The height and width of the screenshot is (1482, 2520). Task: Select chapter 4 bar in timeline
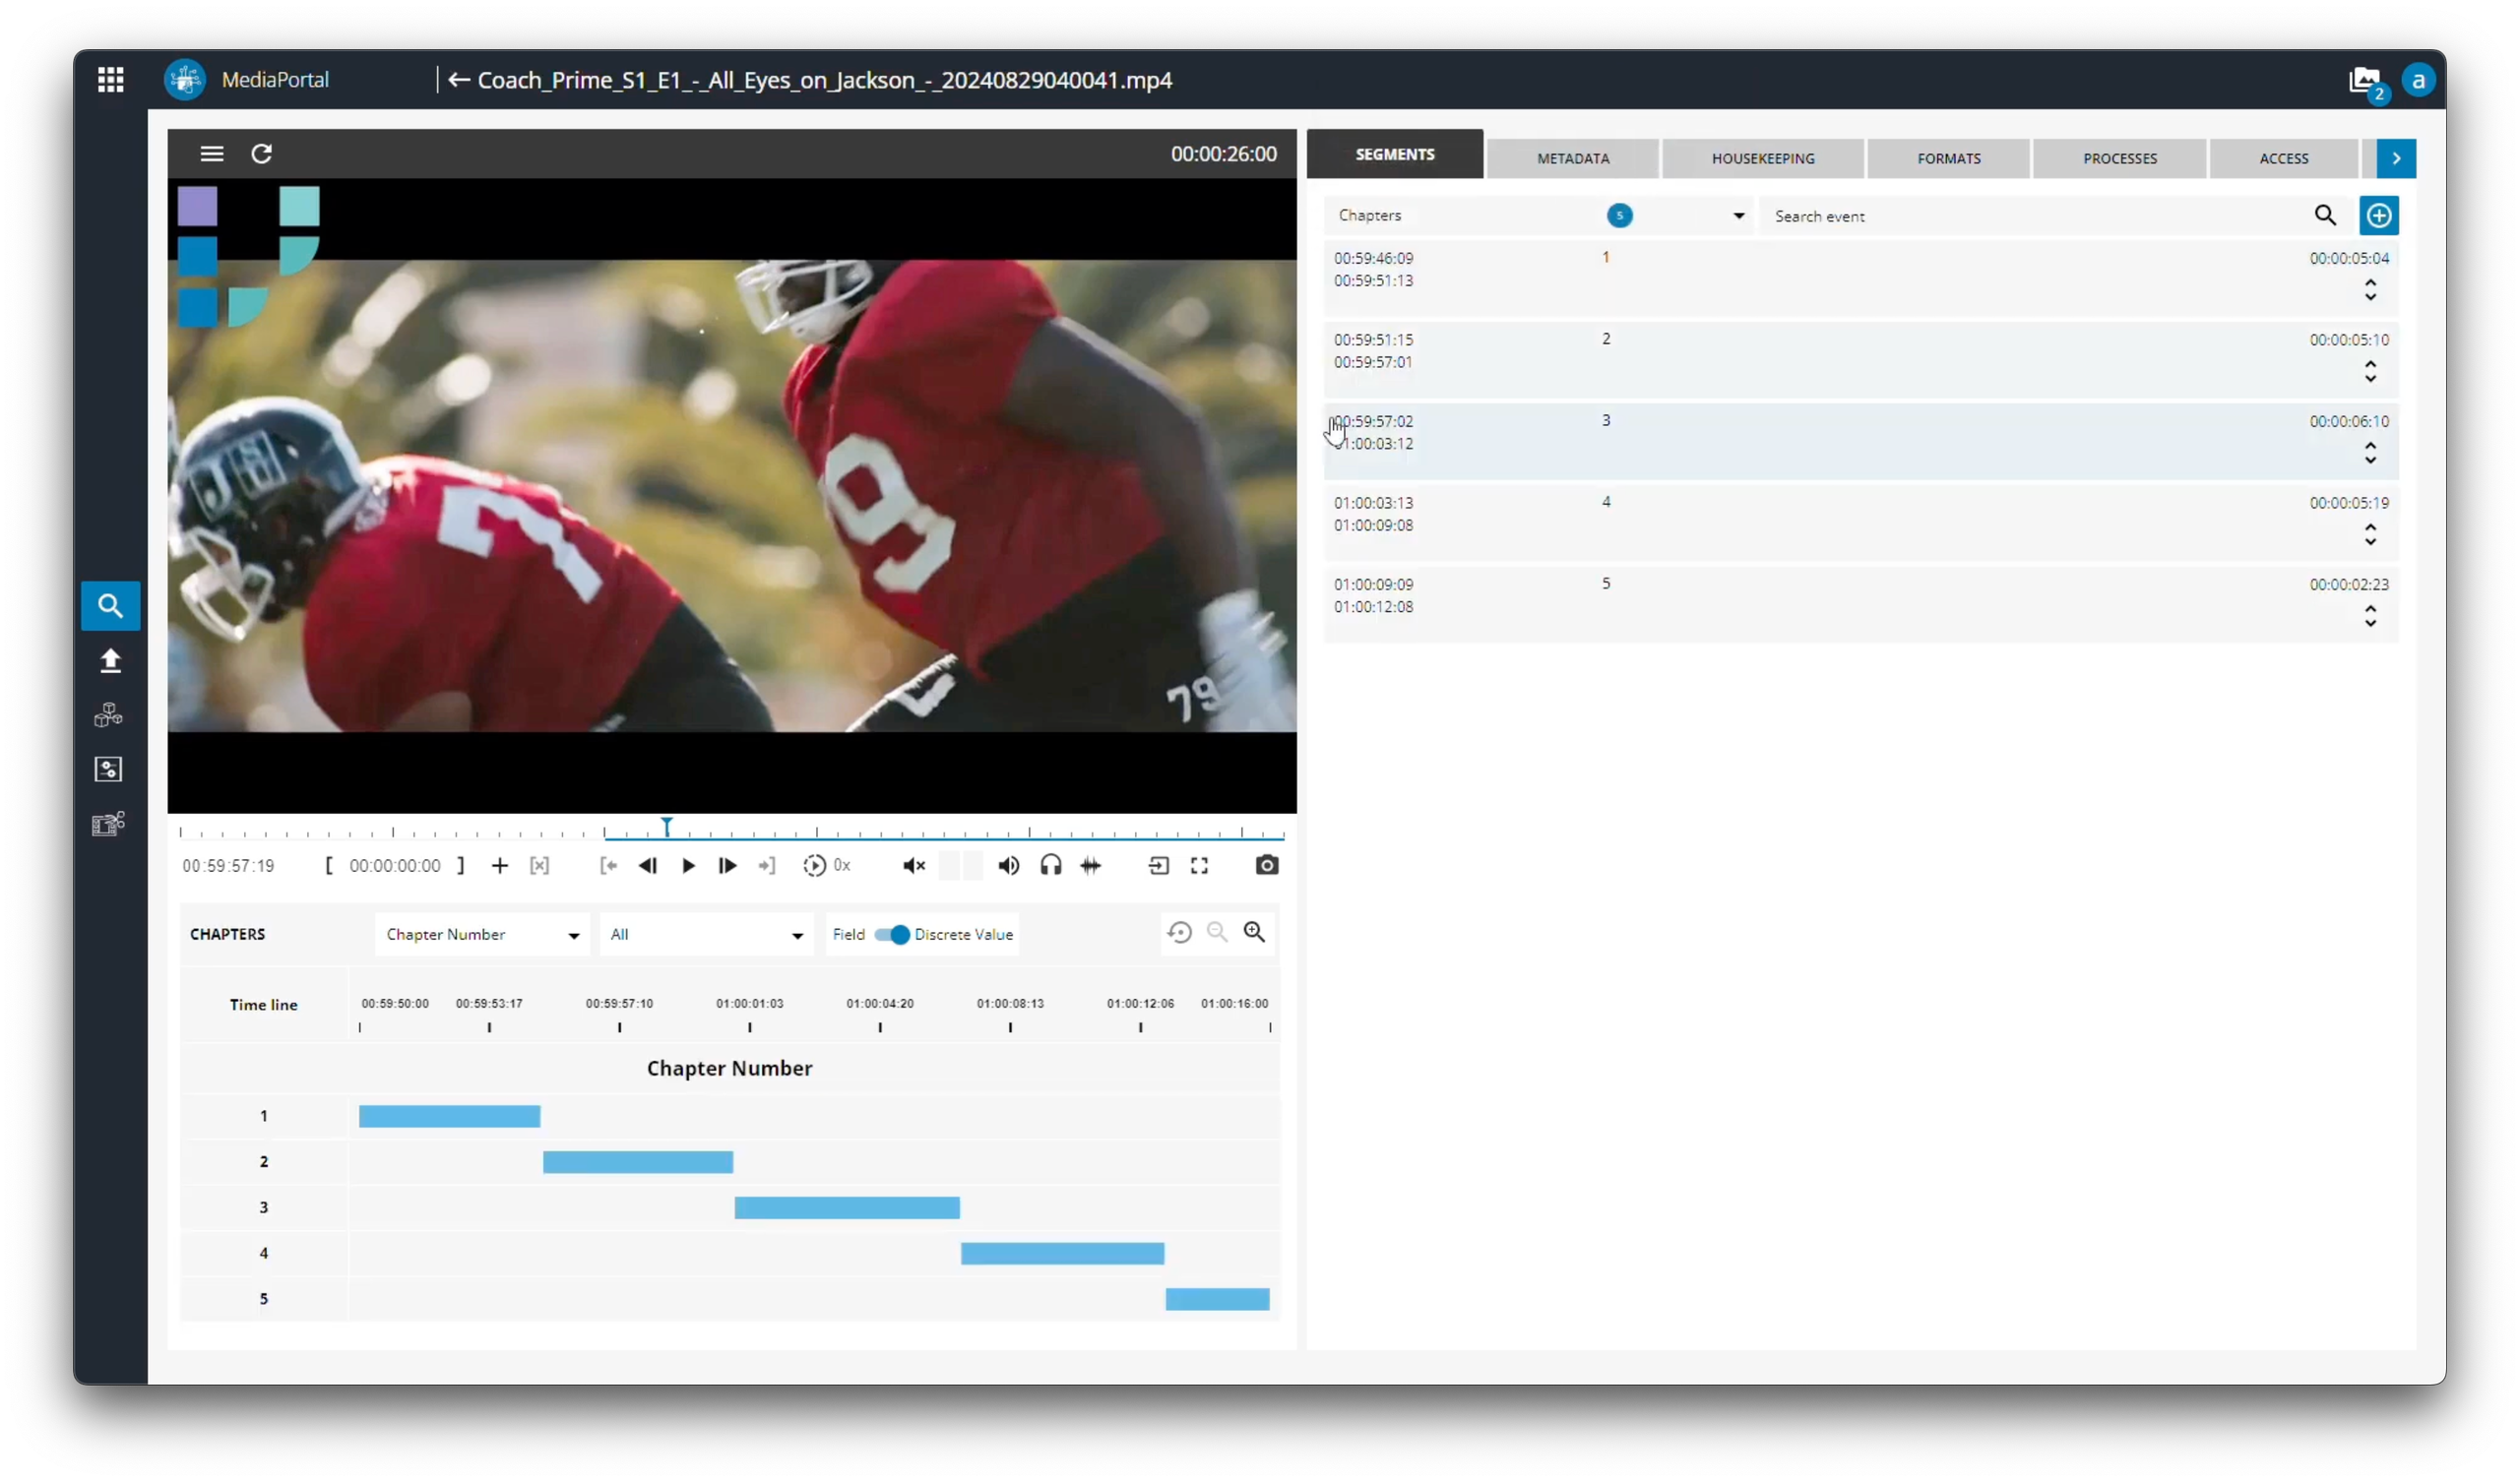pos(1062,1254)
